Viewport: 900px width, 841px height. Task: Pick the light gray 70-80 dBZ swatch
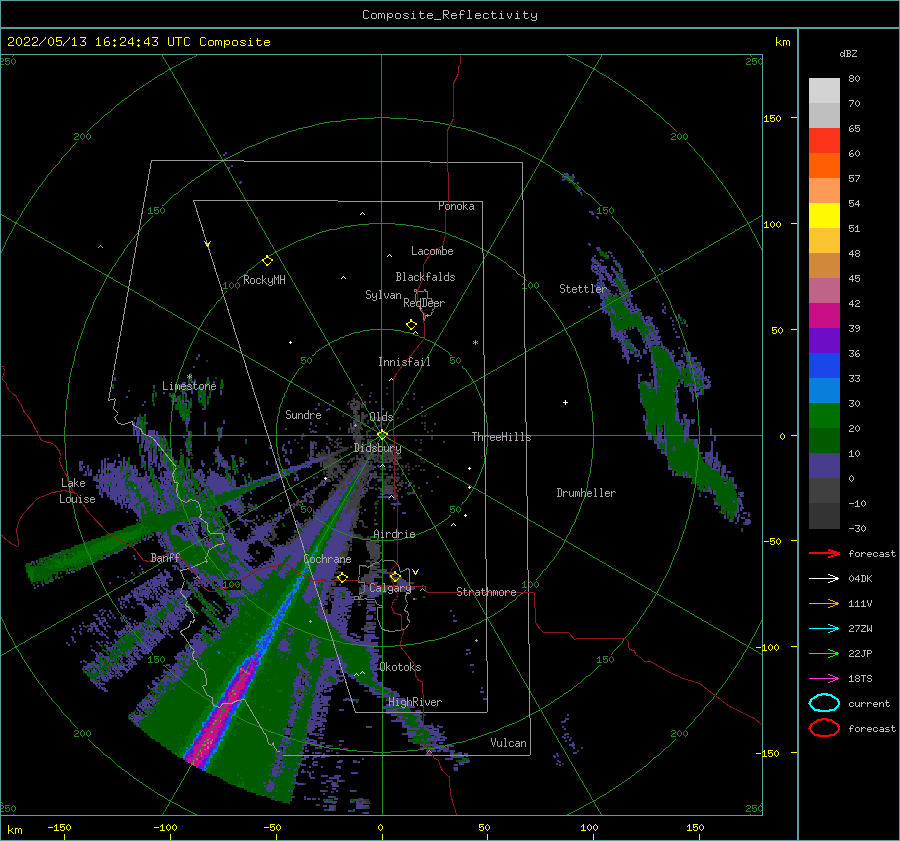click(824, 91)
